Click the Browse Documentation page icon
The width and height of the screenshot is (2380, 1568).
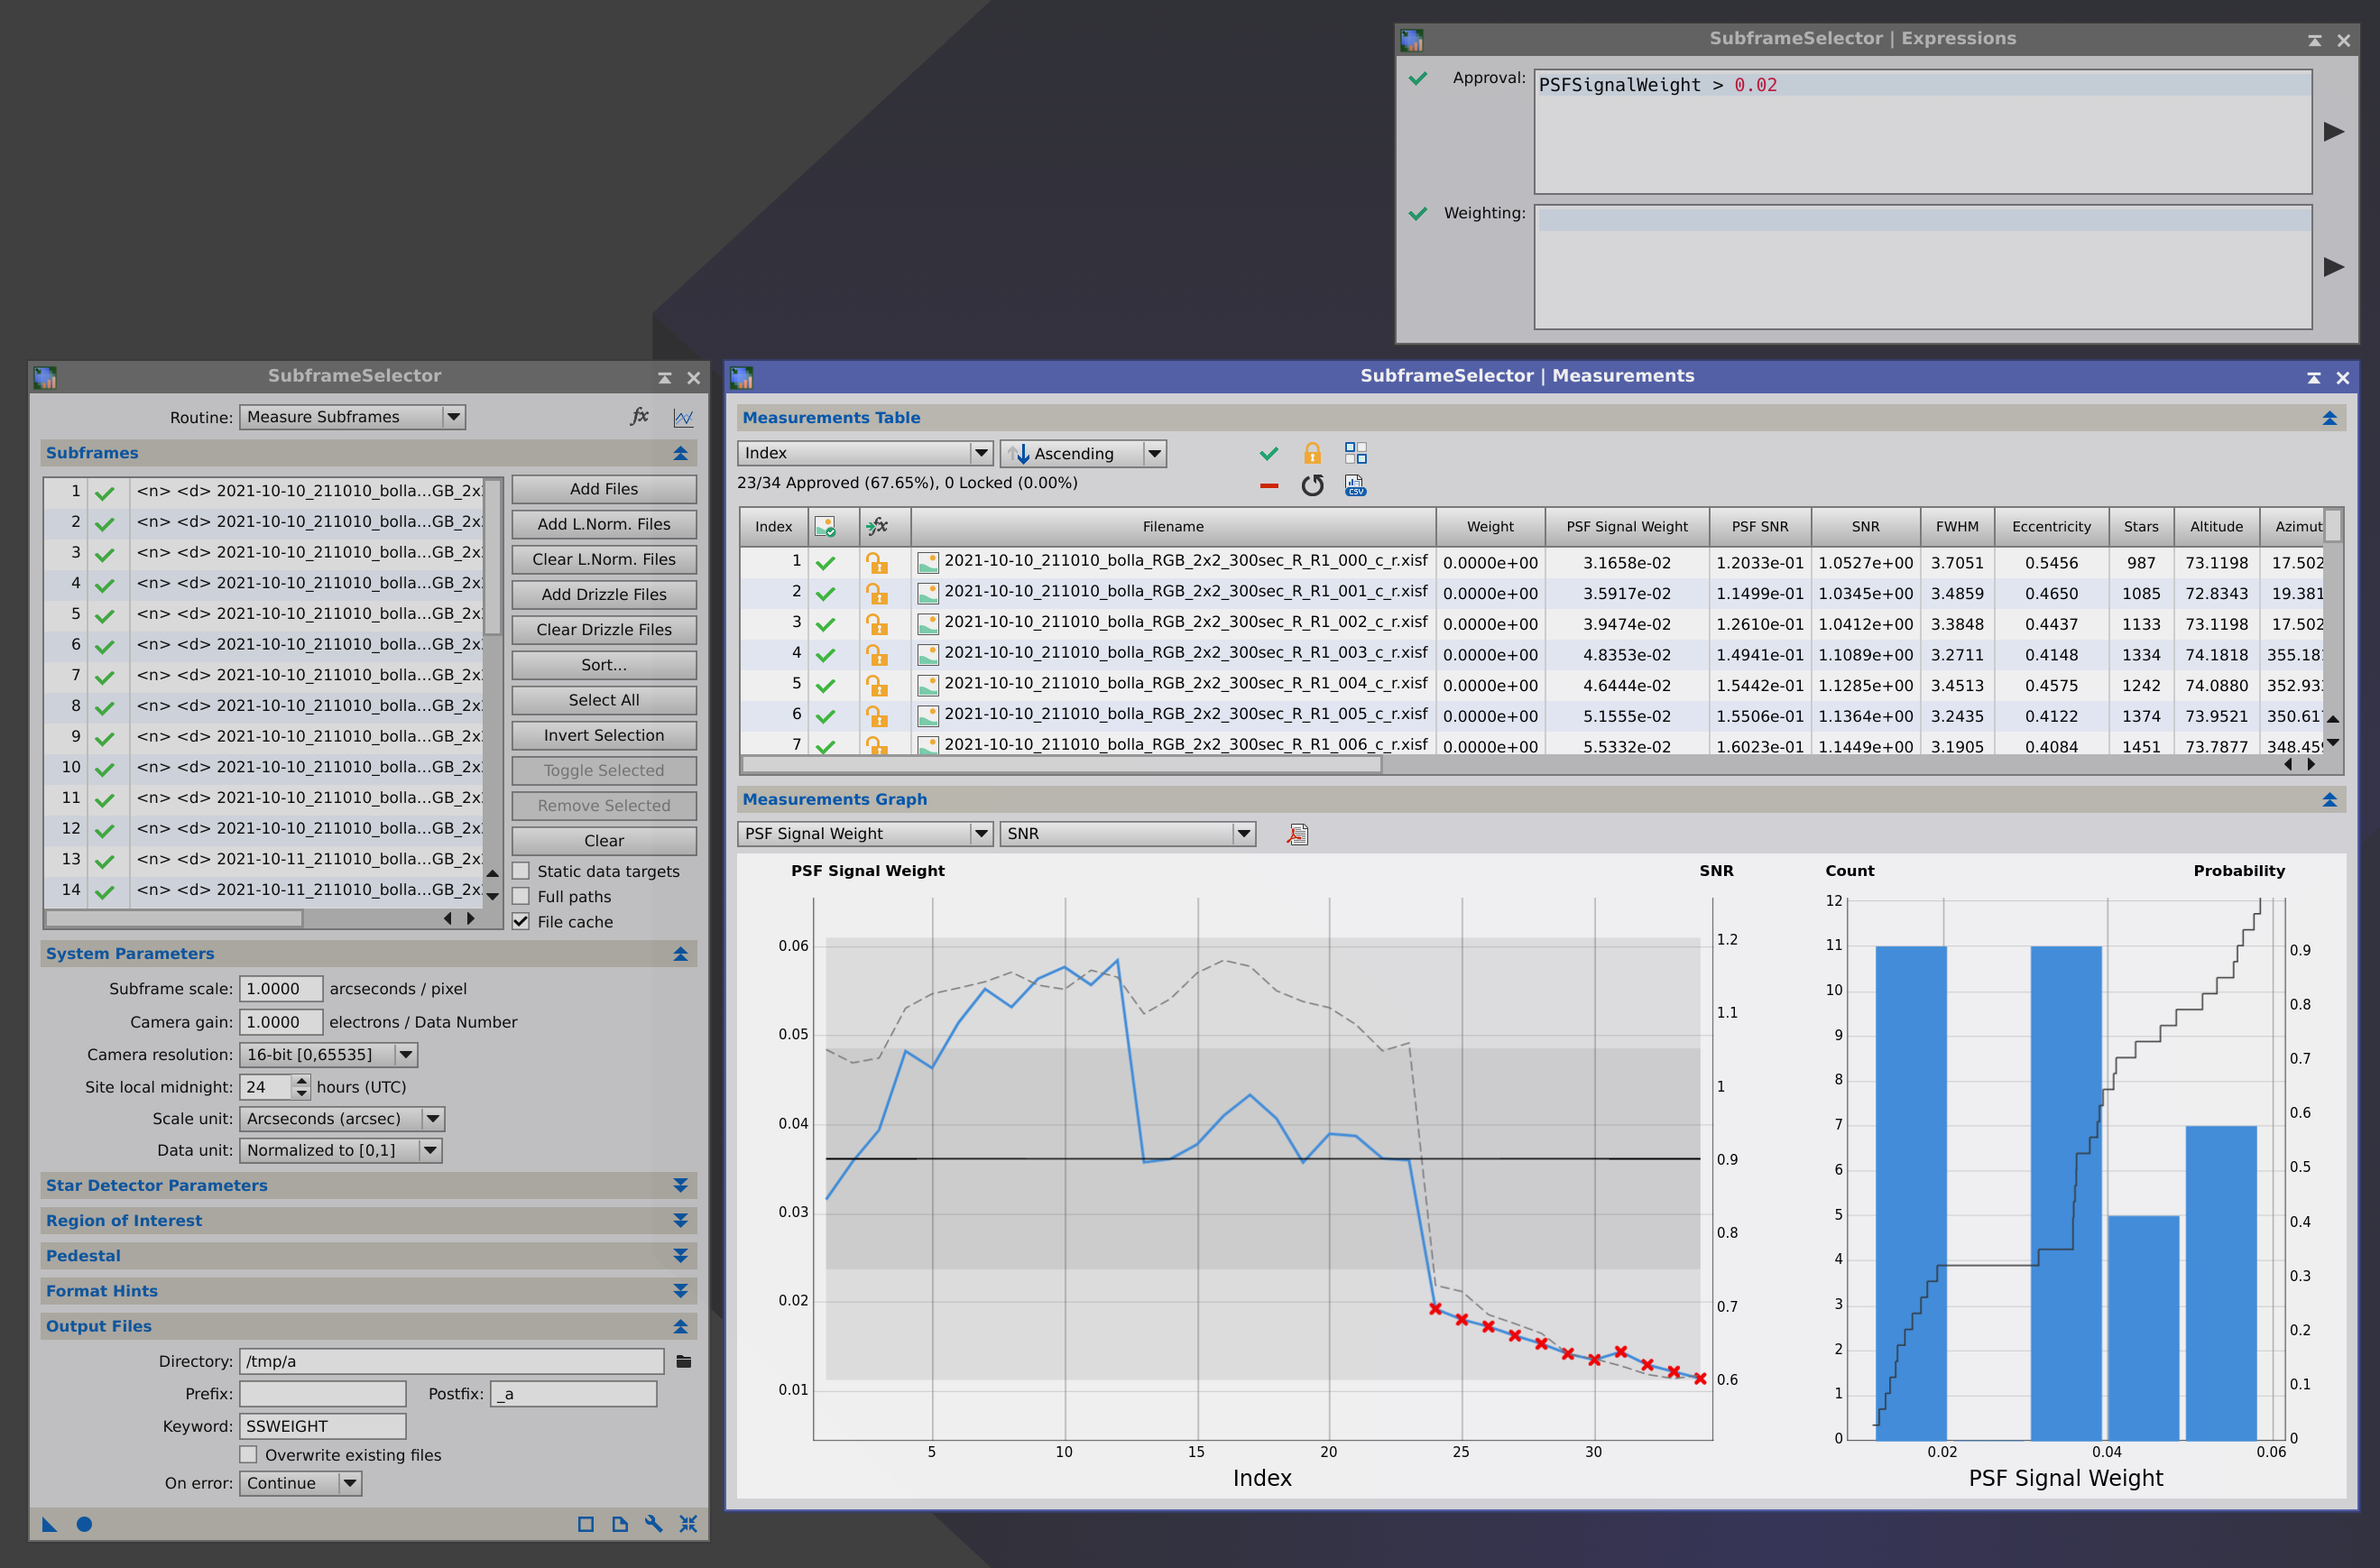pos(620,1524)
